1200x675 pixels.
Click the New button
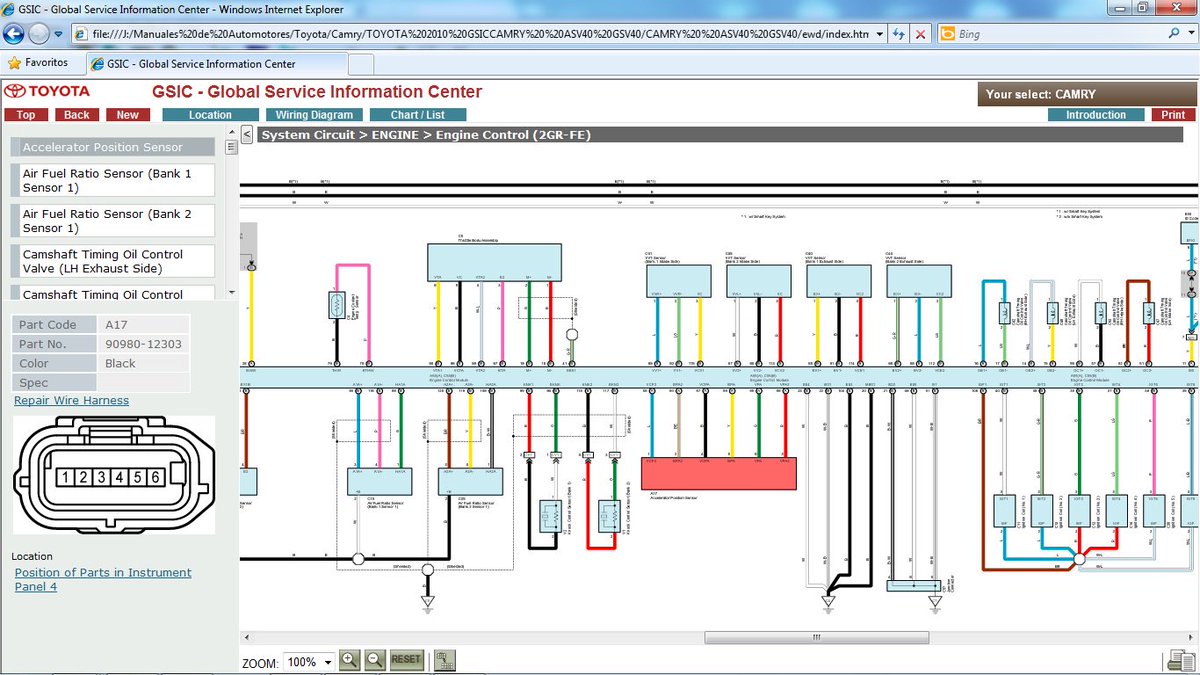(128, 115)
